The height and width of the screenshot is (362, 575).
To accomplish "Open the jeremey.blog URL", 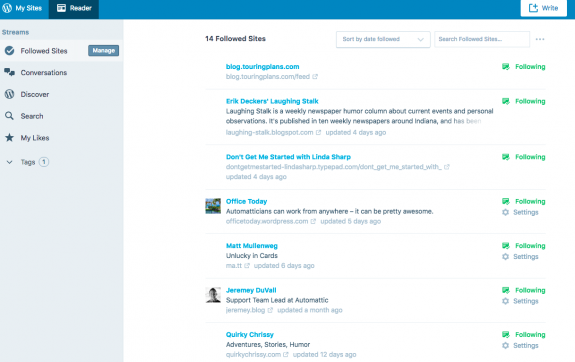I will (x=245, y=310).
